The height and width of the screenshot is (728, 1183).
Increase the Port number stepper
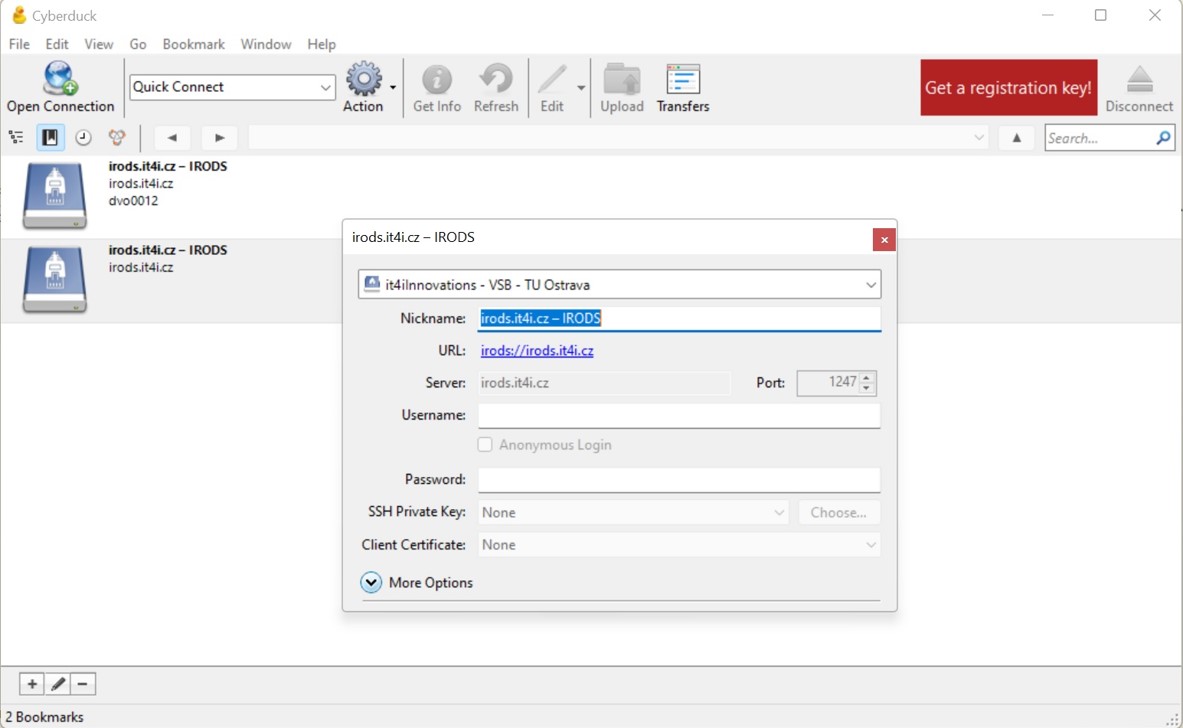click(x=867, y=378)
